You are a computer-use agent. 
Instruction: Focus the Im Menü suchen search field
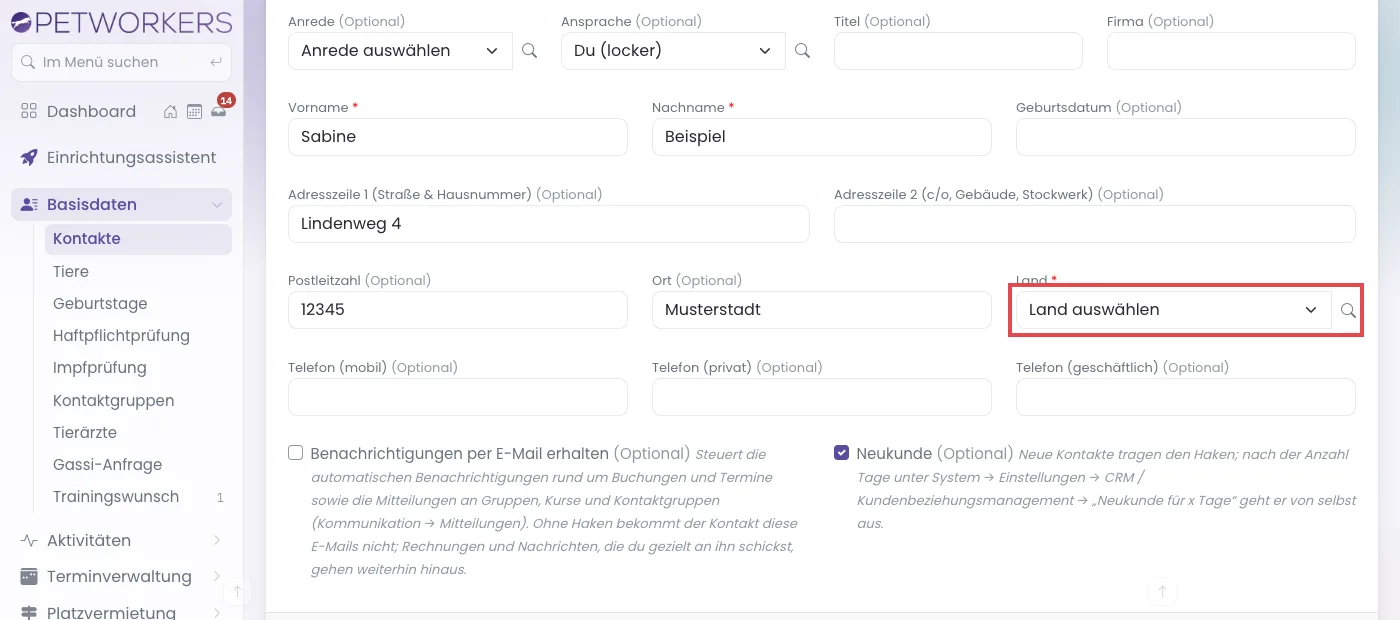[122, 62]
